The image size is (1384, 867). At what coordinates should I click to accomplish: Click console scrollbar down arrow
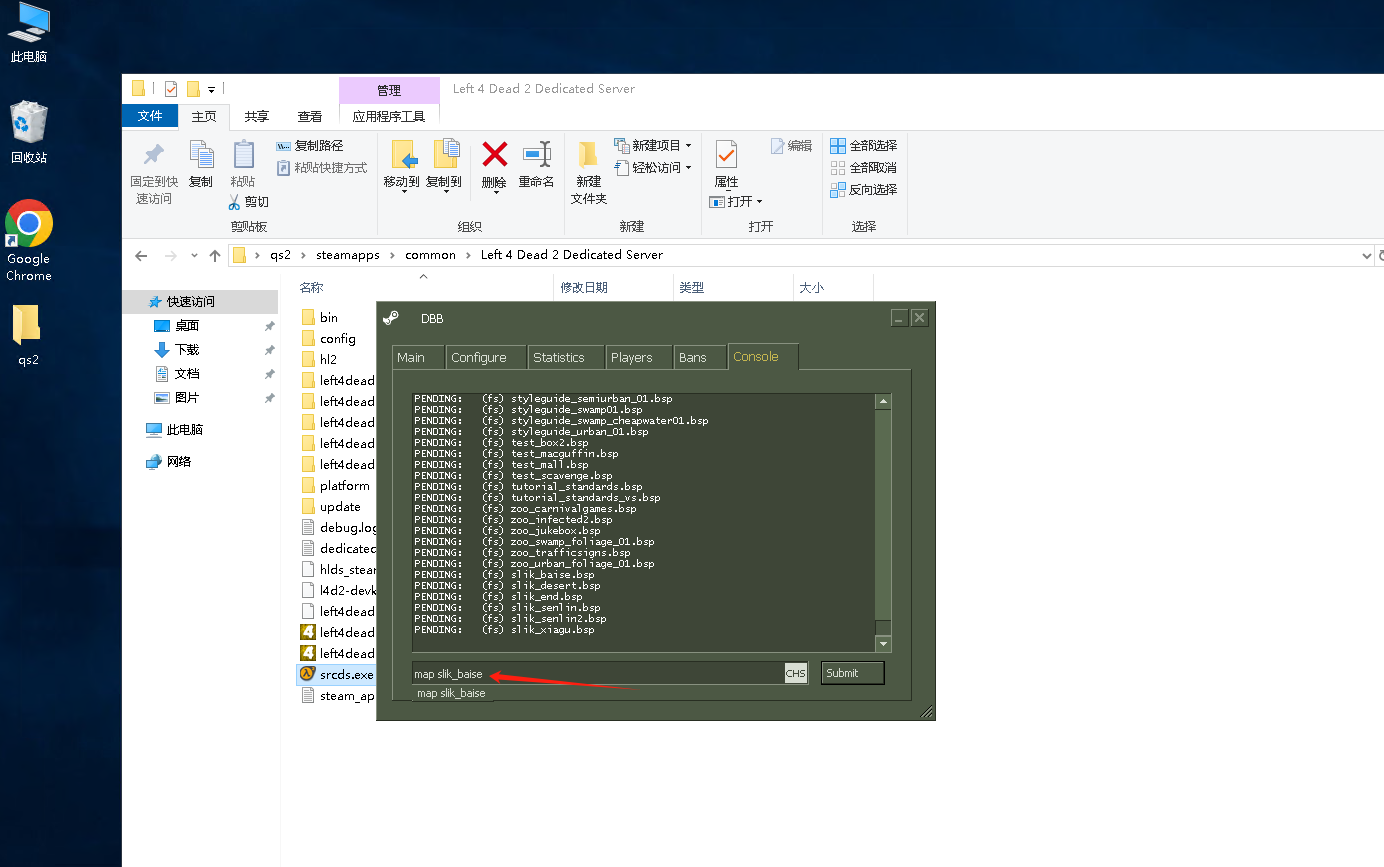(883, 645)
